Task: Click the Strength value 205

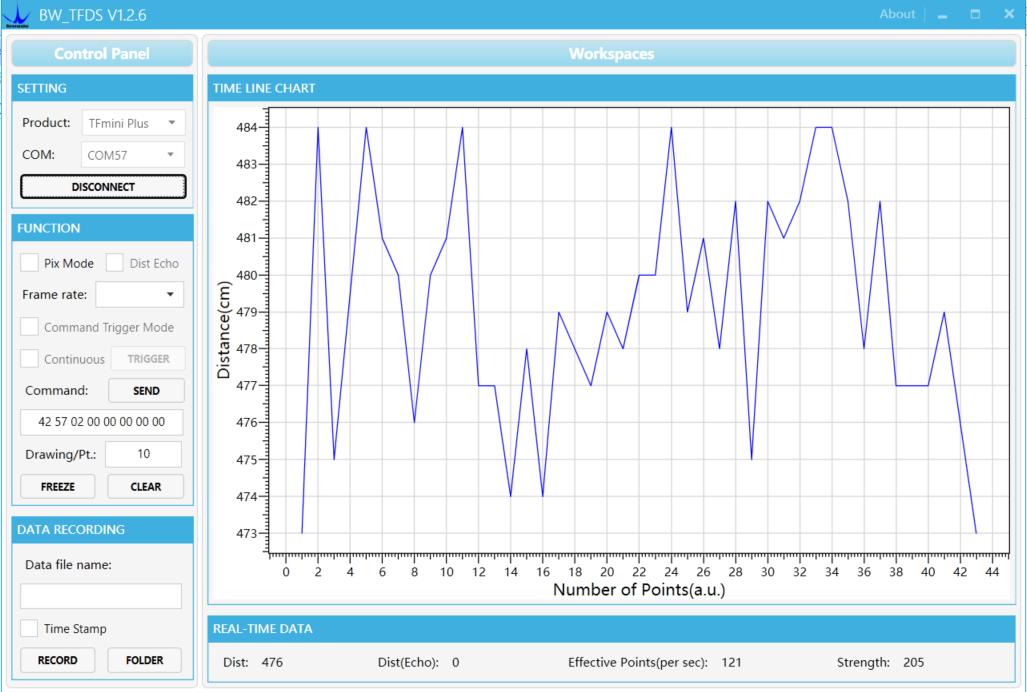Action: pyautogui.click(x=914, y=663)
